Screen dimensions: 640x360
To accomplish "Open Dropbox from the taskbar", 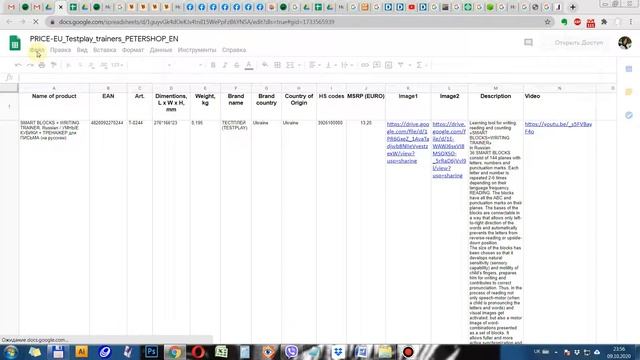I will [x=338, y=352].
